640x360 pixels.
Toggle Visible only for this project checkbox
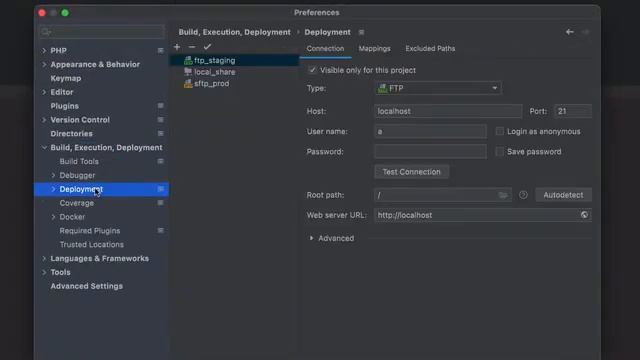312,70
